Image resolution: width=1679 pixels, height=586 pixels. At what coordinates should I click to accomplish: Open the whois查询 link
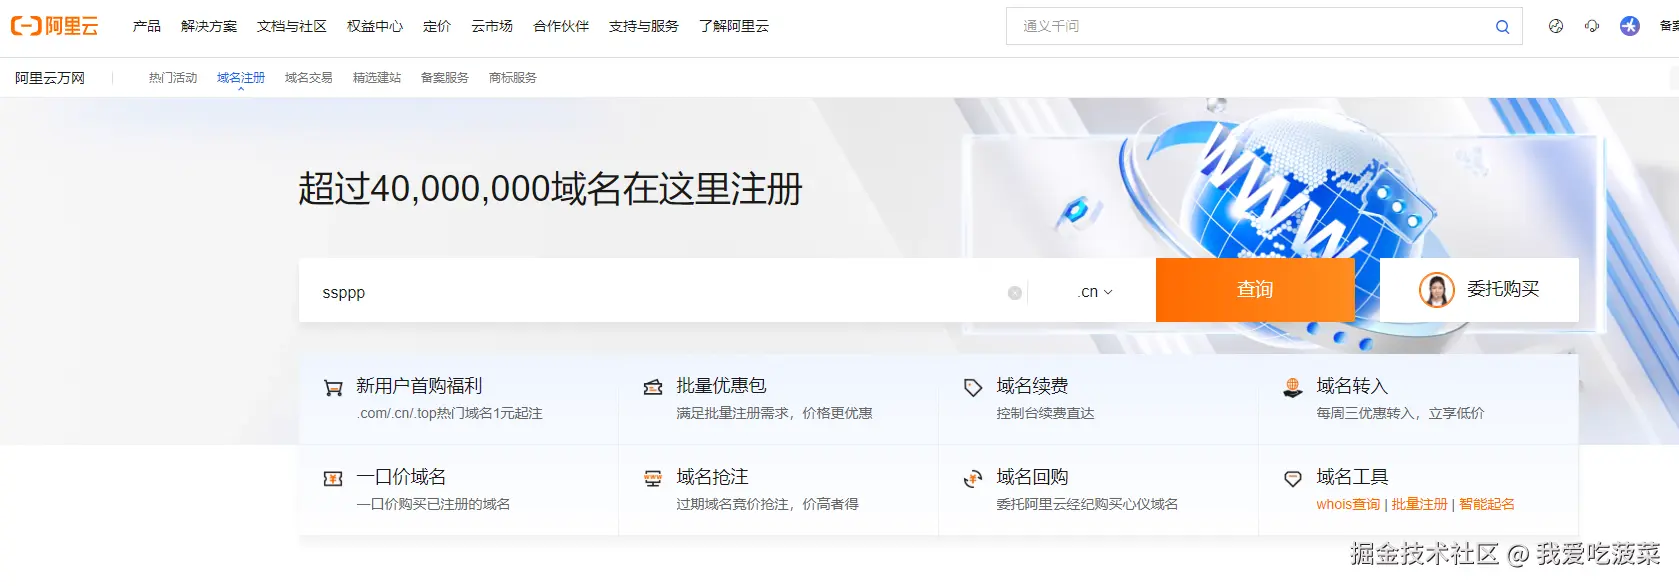click(x=1348, y=505)
